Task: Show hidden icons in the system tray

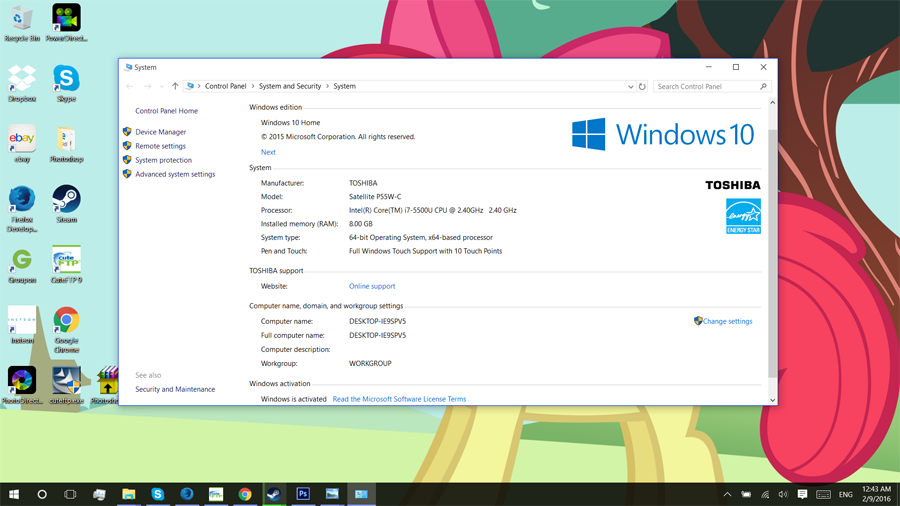Action: 727,494
